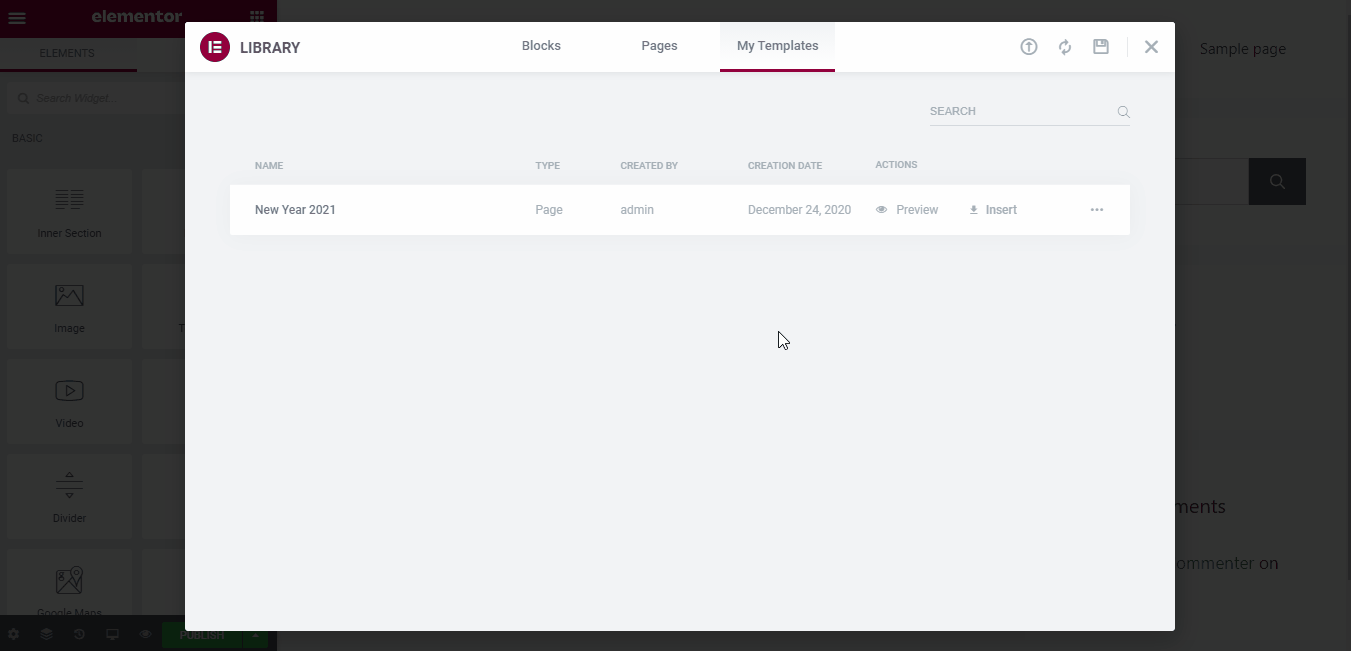This screenshot has width=1351, height=651.
Task: Click the commenter link on the page
Action: point(1214,563)
